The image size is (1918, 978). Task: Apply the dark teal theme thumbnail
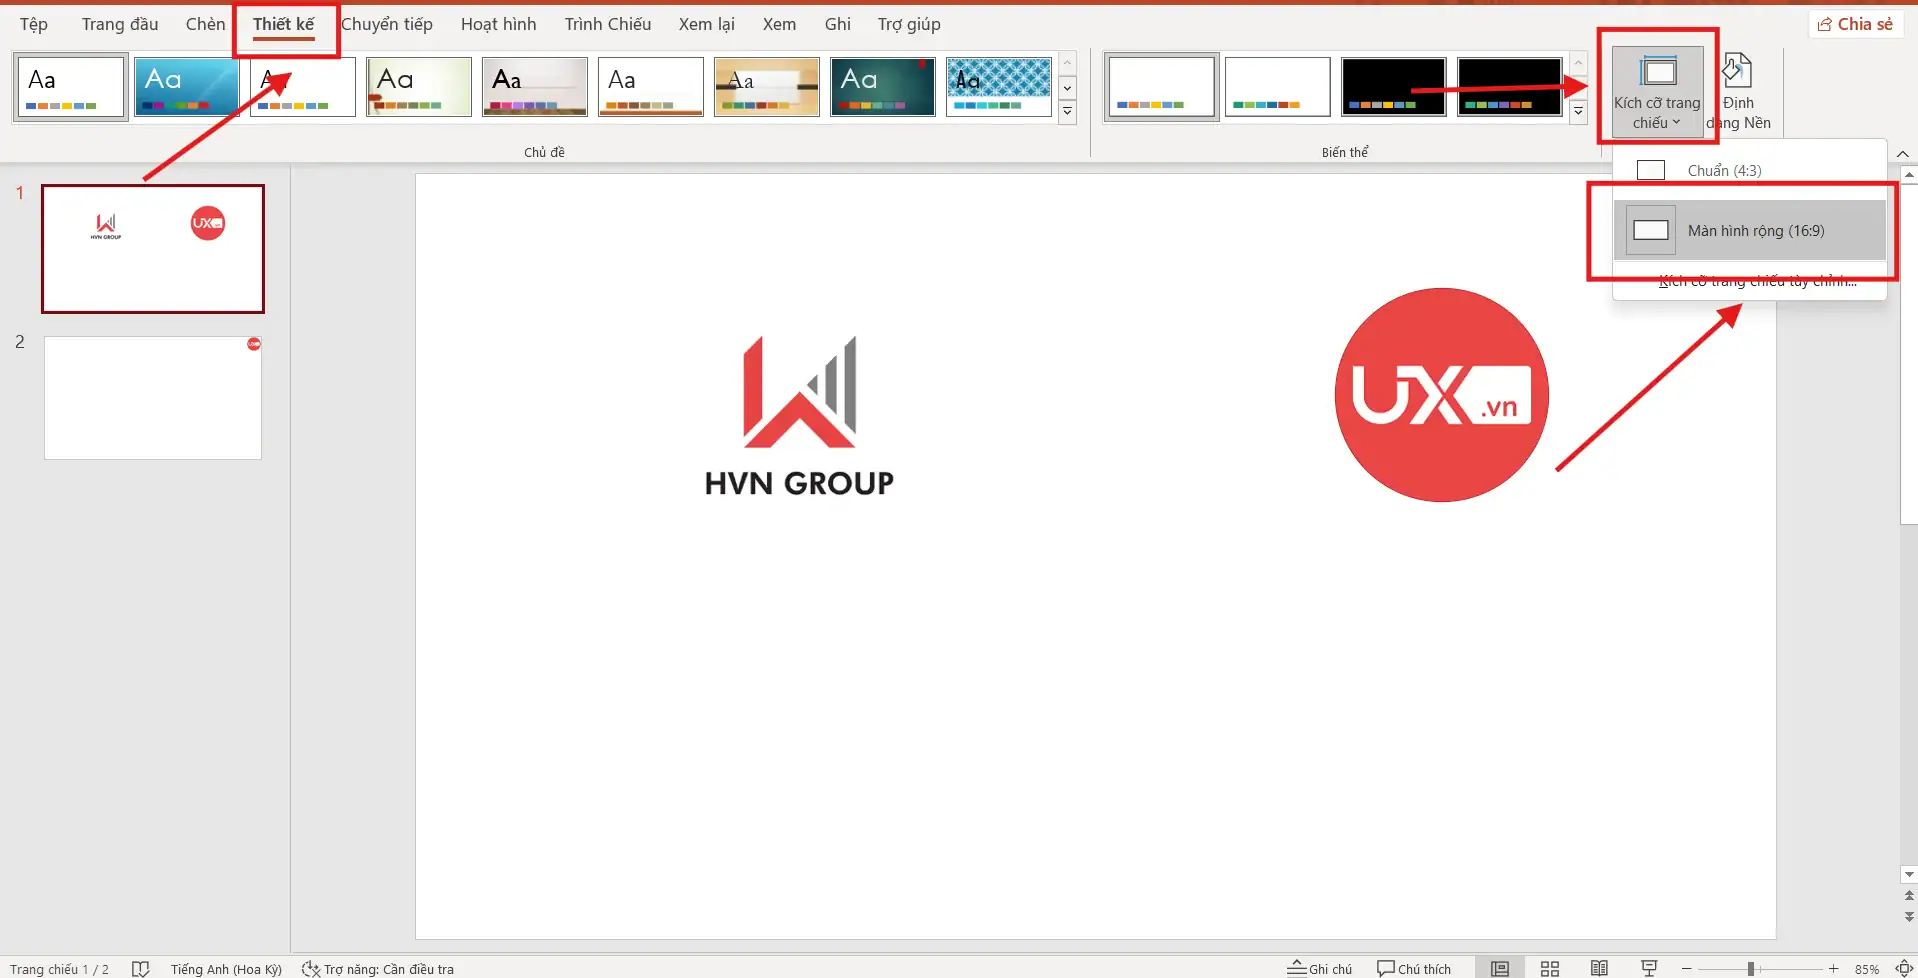pyautogui.click(x=883, y=87)
